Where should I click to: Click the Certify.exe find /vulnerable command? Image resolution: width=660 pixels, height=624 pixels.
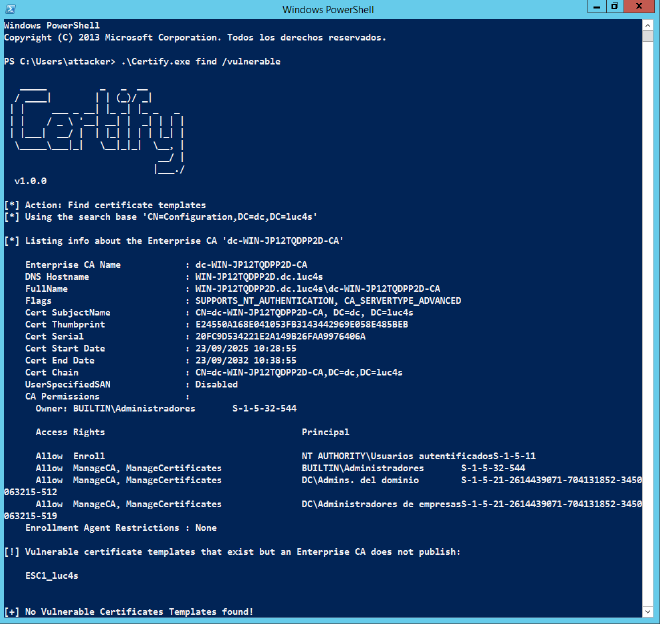200,62
